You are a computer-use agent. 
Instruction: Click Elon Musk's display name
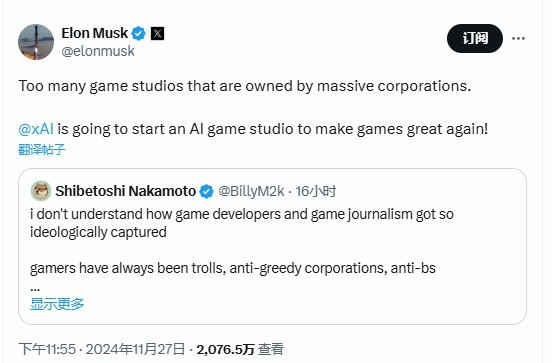(94, 33)
